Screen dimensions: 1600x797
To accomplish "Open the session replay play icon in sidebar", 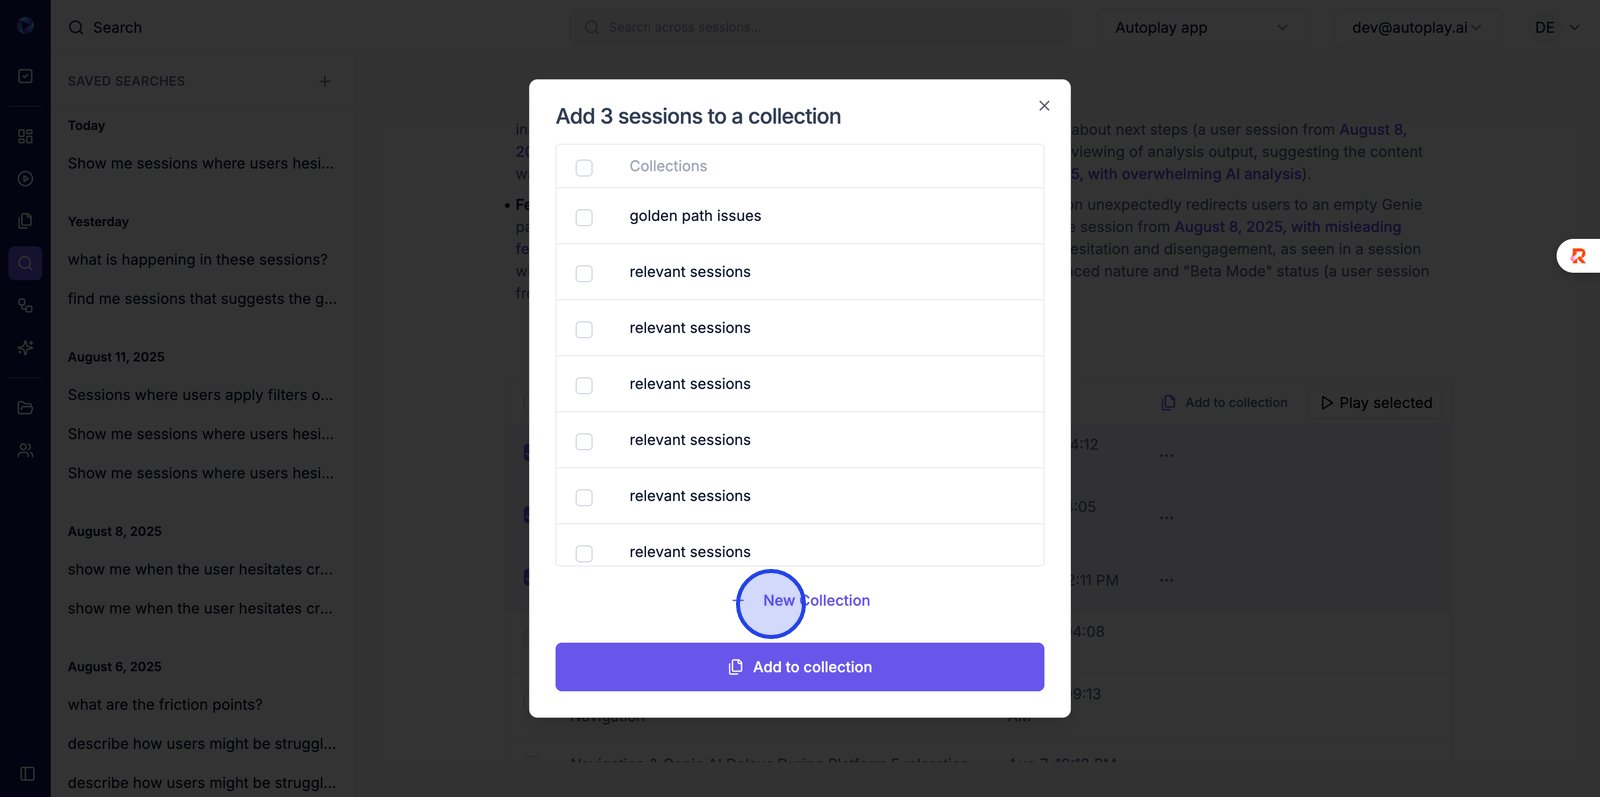I will click(x=26, y=179).
